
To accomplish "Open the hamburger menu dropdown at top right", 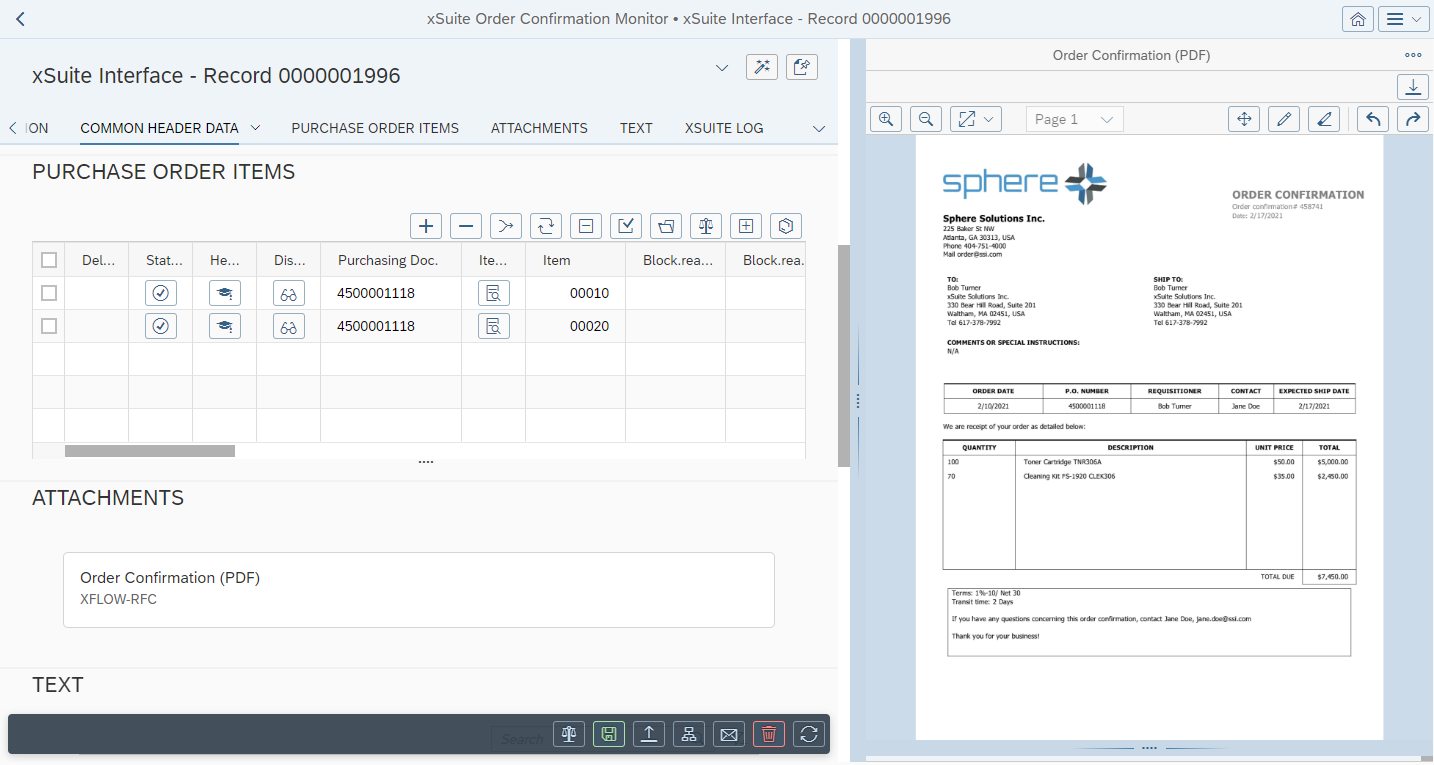I will tap(1404, 19).
